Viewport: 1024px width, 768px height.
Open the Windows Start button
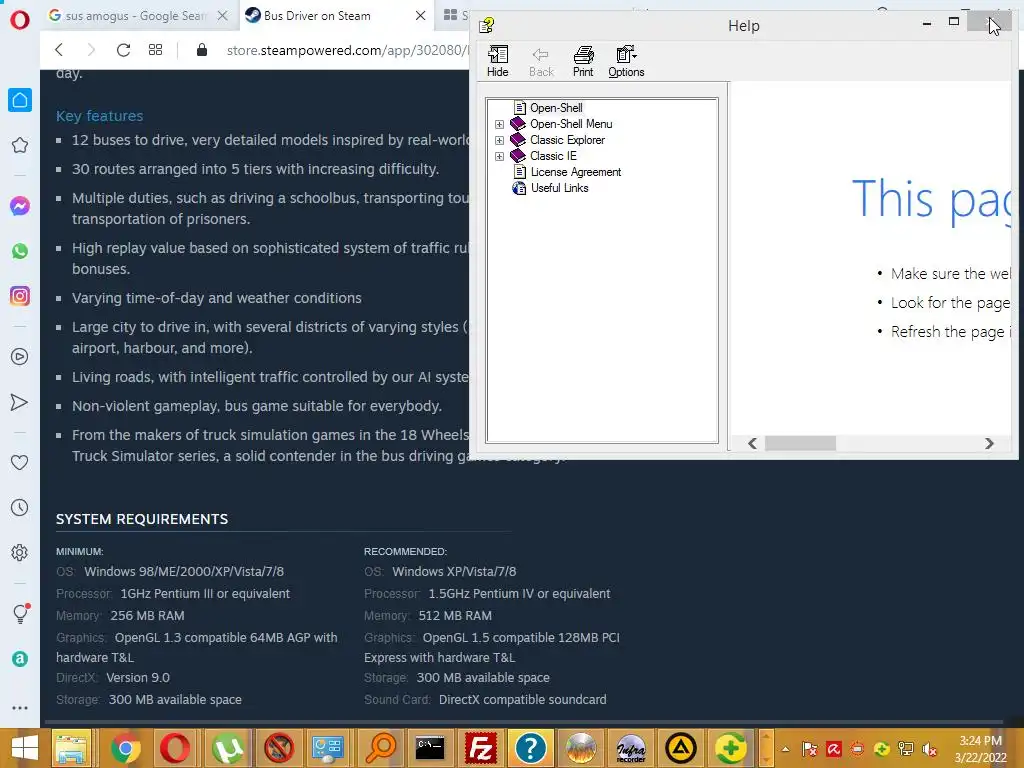point(25,748)
